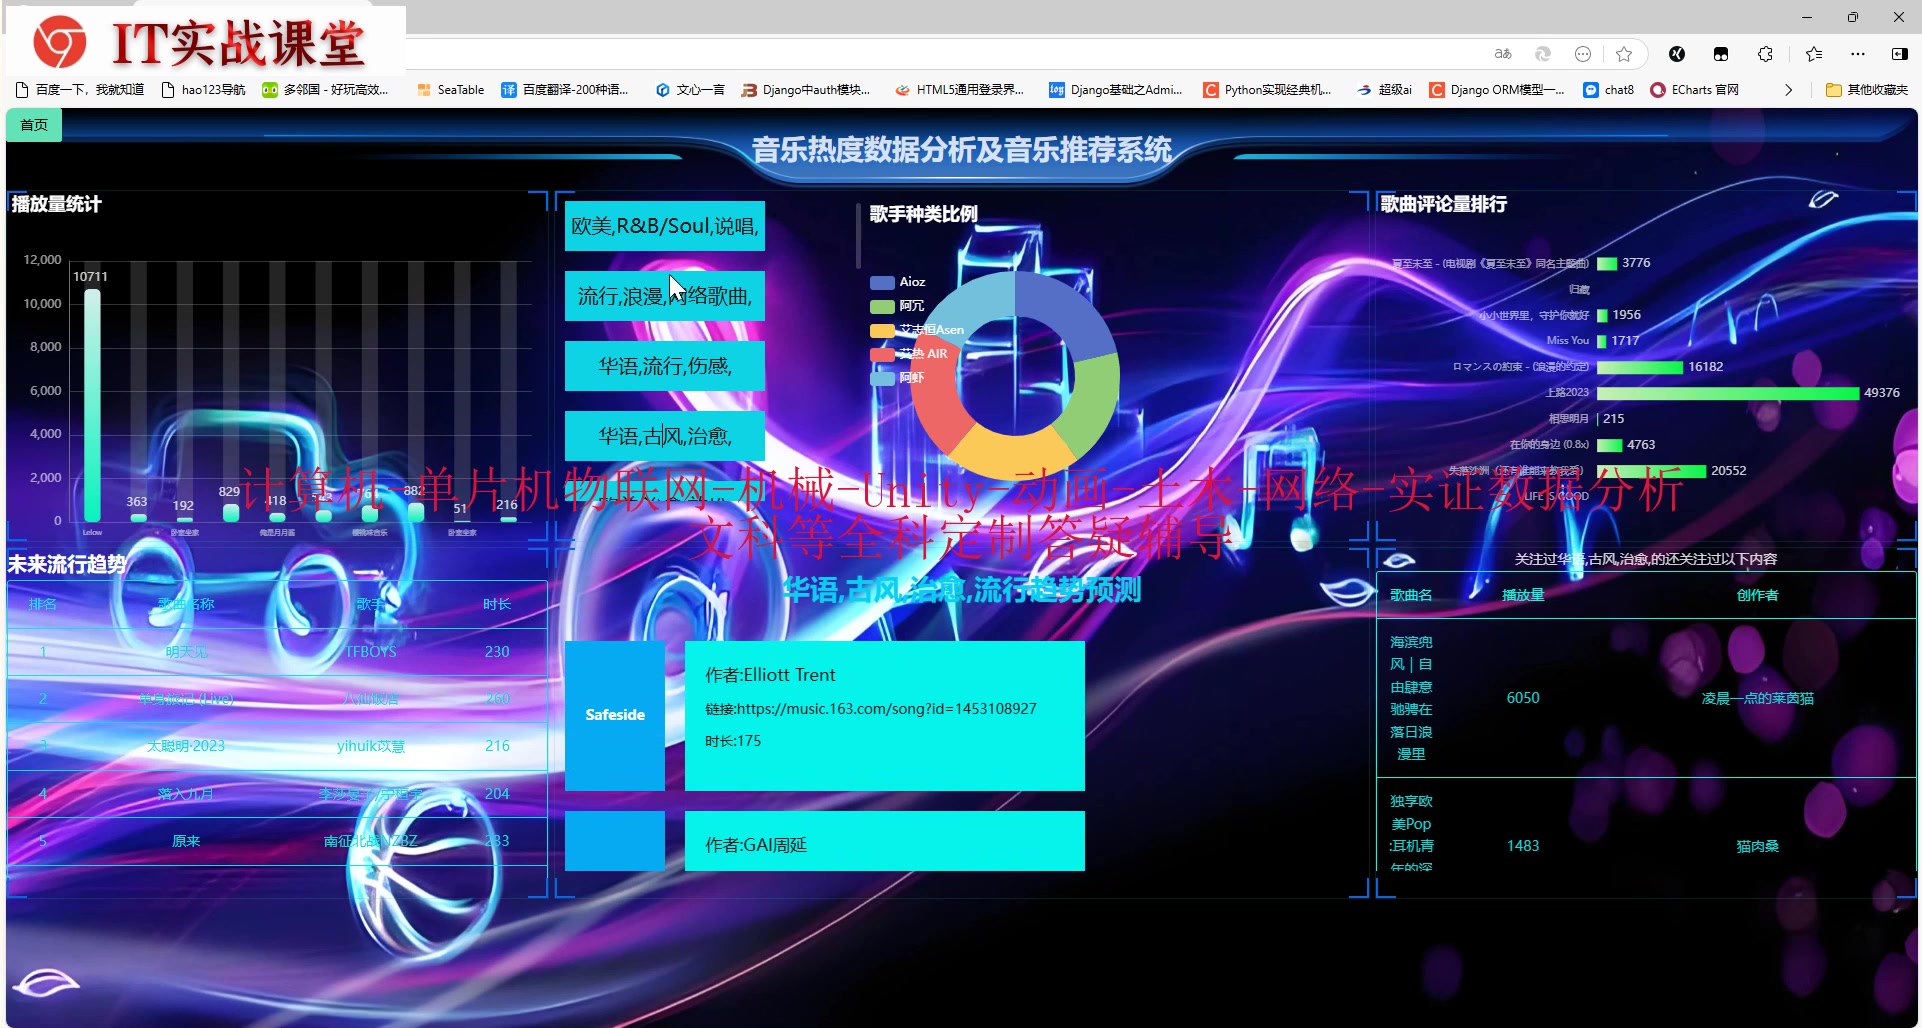The image size is (1922, 1028).
Task: Click the song link music.163.com id=1453108927
Action: click(871, 709)
